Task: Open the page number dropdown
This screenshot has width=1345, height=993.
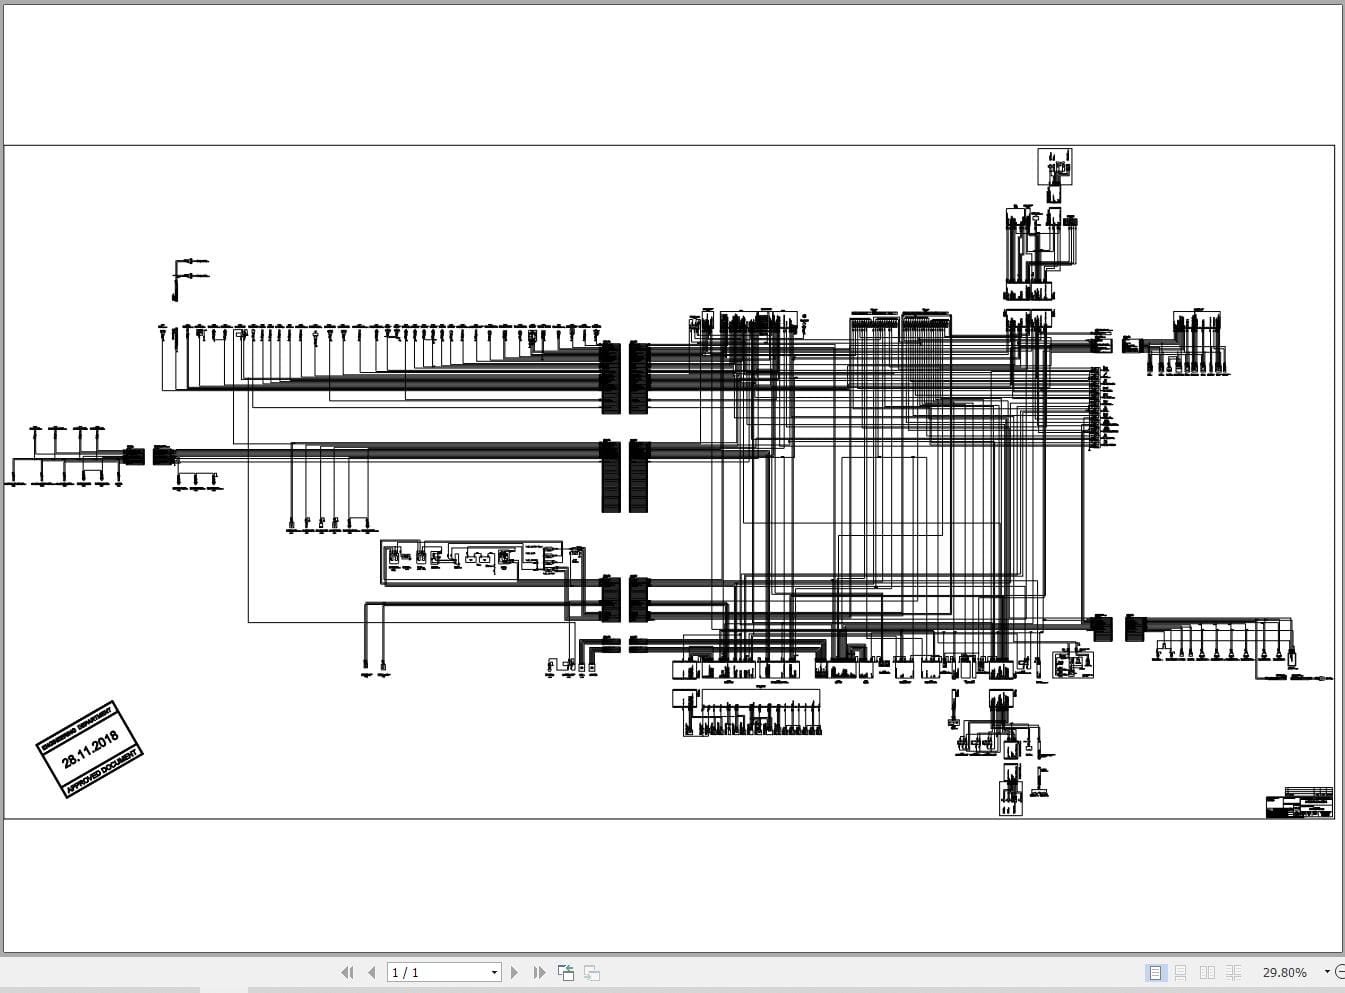Action: (493, 972)
